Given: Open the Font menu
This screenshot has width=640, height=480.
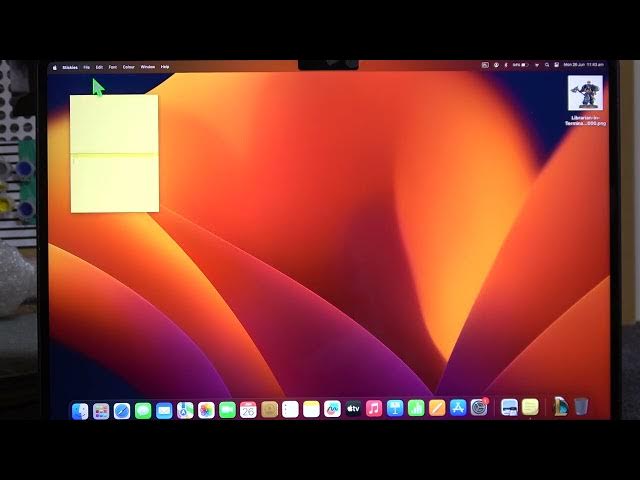Looking at the screenshot, I should (113, 67).
